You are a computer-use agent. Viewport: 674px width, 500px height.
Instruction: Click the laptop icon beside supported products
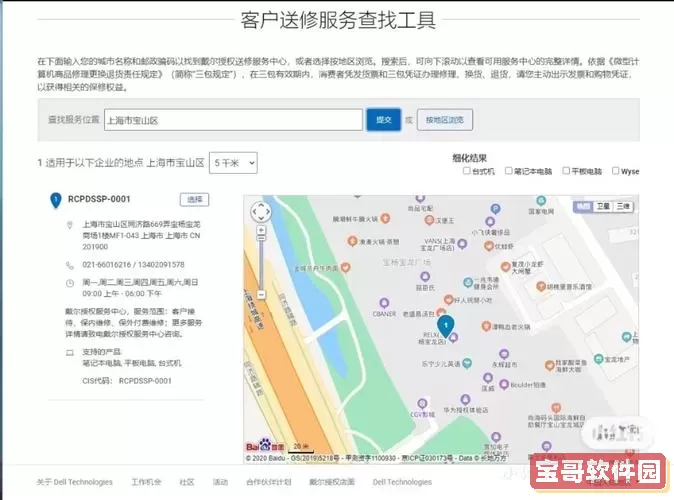(x=70, y=353)
